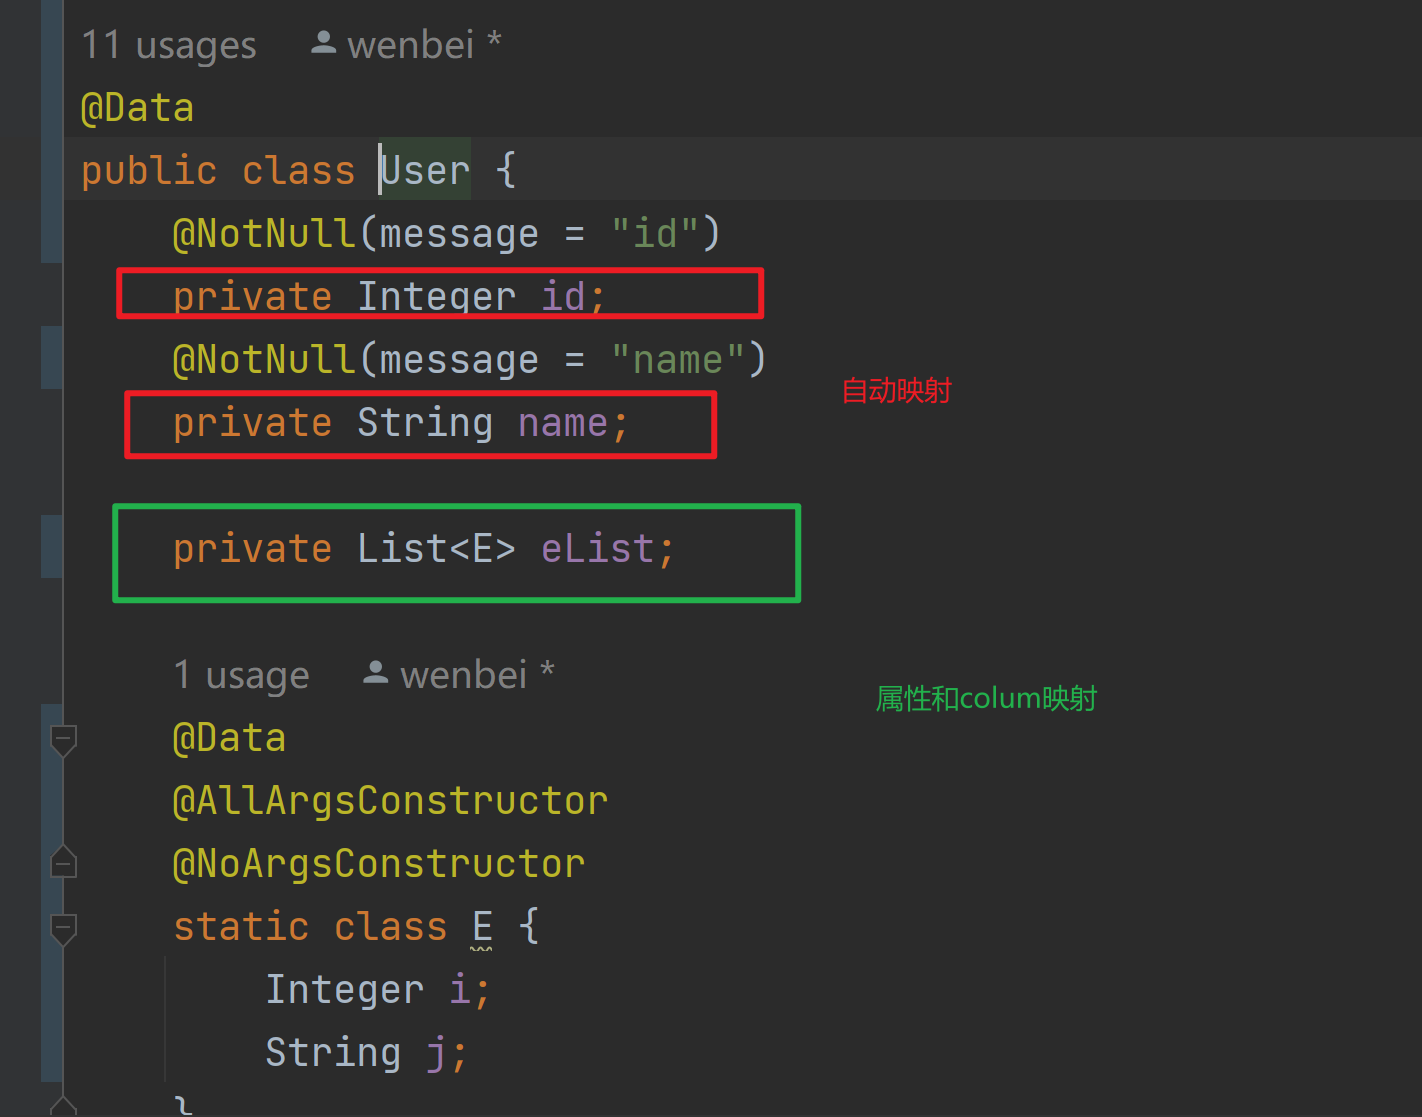Click the closing fold marker at the bottom
The image size is (1422, 1117).
pos(63,1106)
